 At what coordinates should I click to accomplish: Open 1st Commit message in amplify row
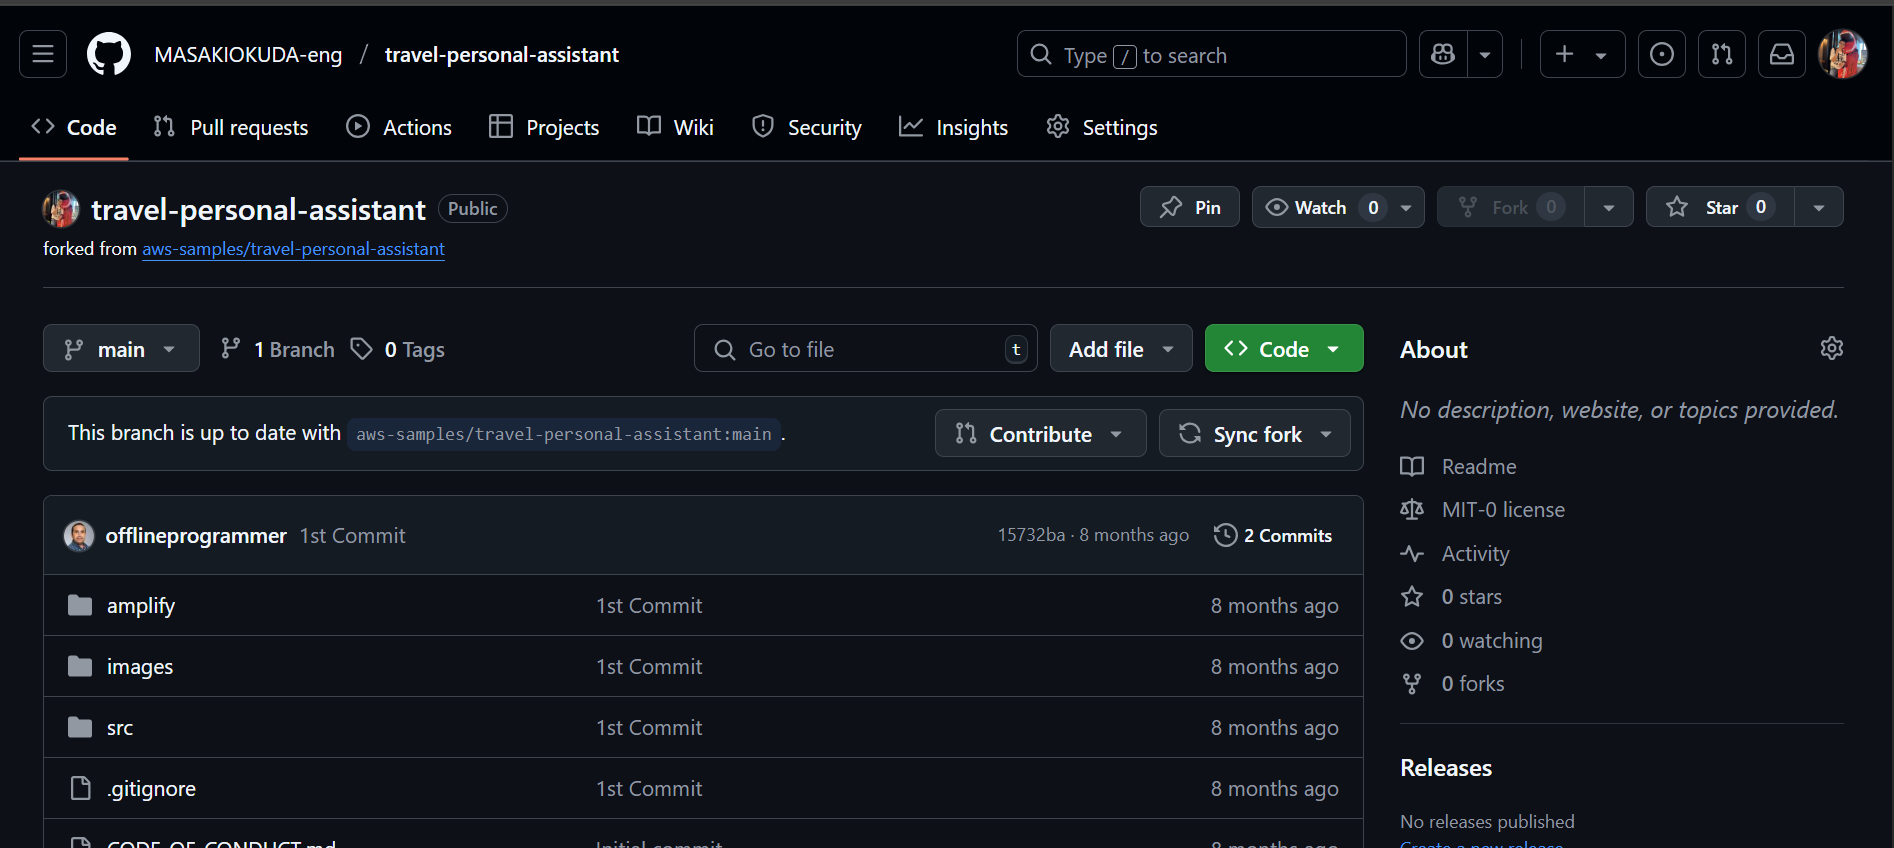tap(649, 606)
